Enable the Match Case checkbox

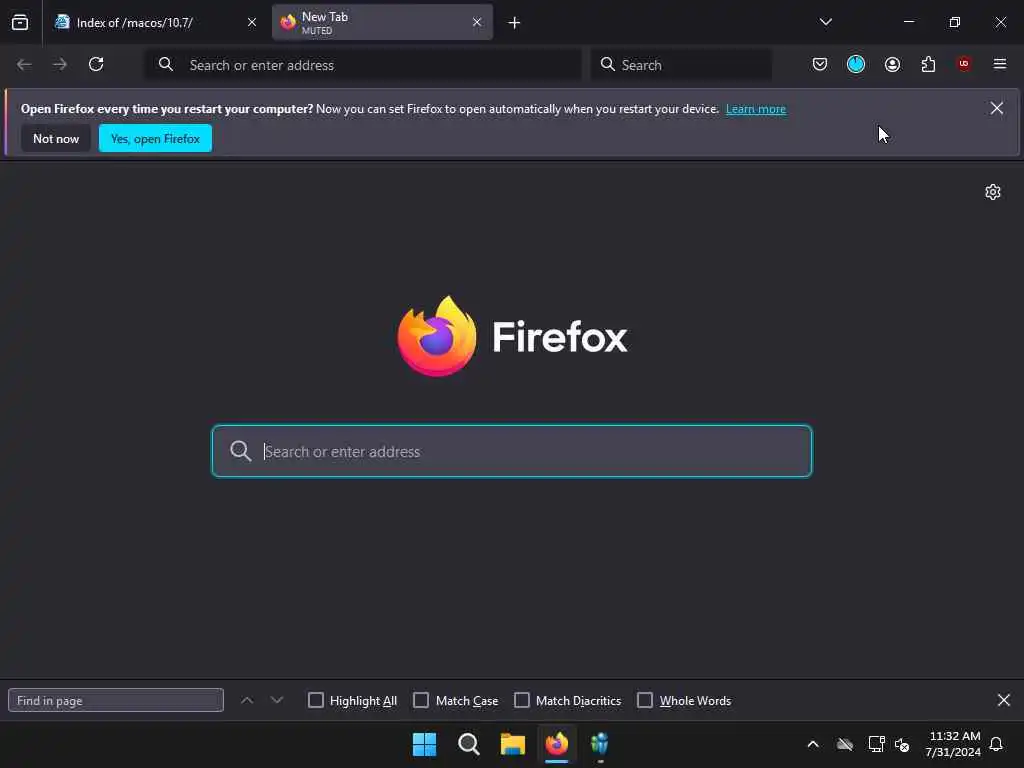tap(421, 700)
